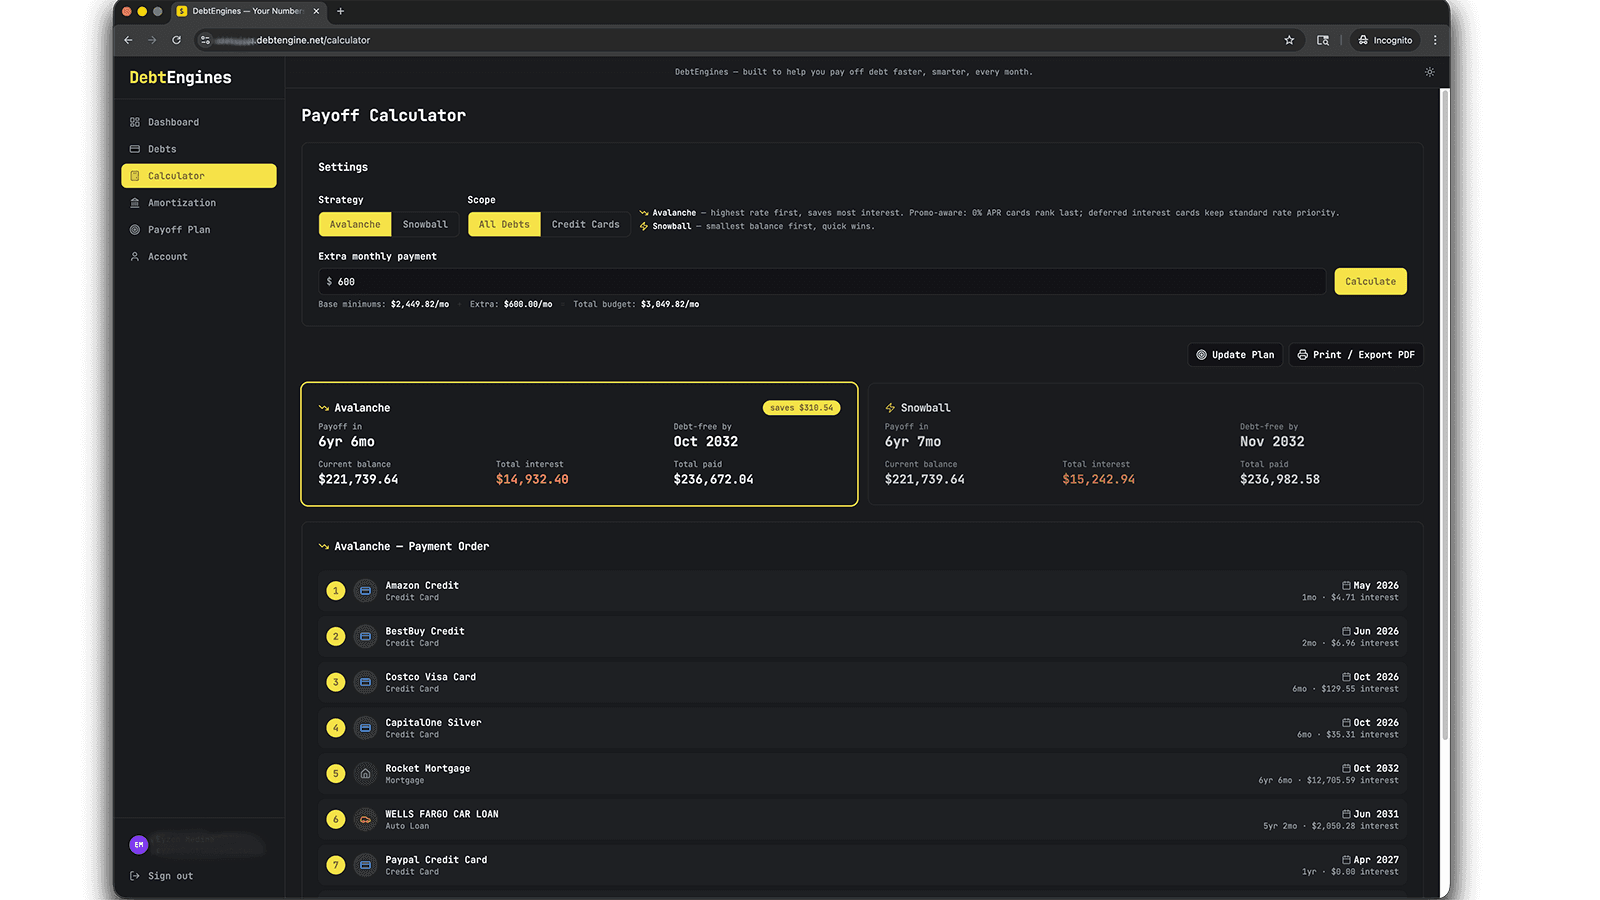1600x900 pixels.
Task: Select the Avalanche strategy option
Action: 354,224
